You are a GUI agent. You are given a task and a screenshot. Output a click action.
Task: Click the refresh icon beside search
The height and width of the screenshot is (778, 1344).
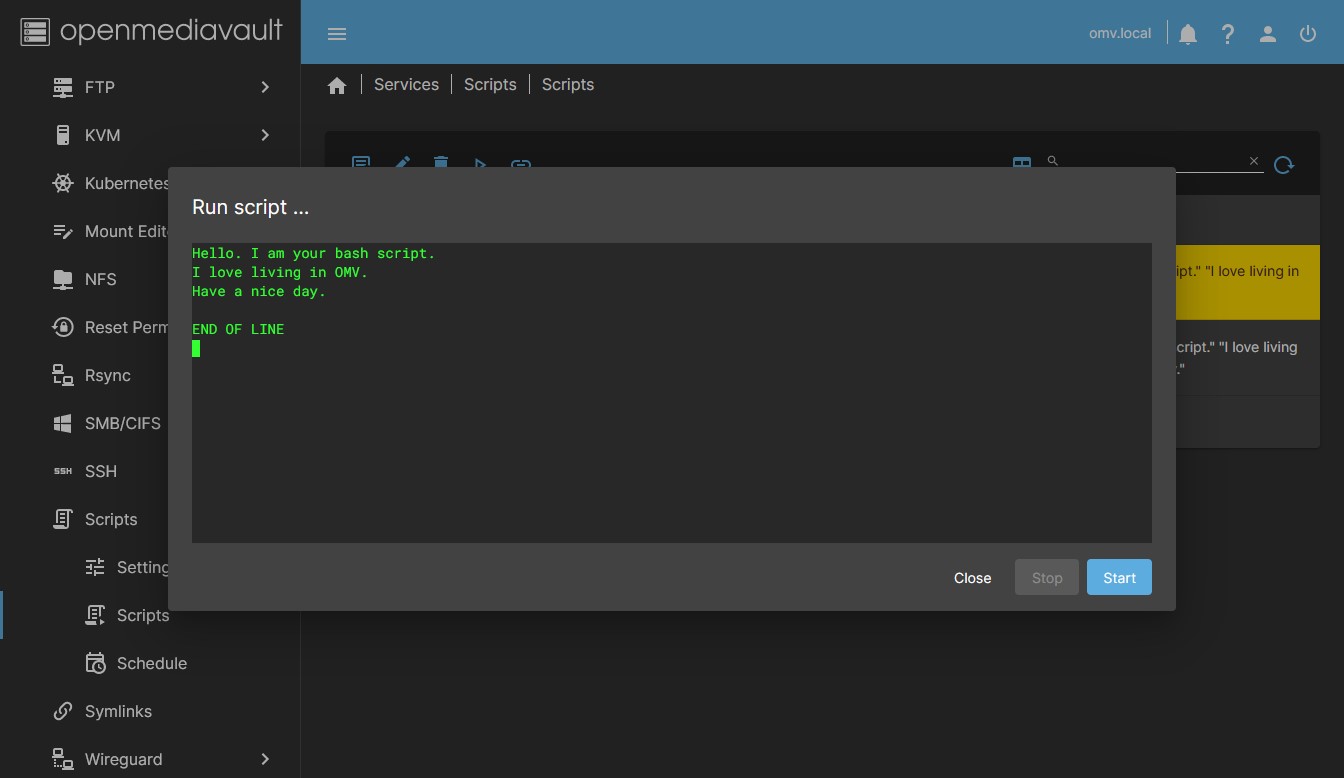point(1284,165)
